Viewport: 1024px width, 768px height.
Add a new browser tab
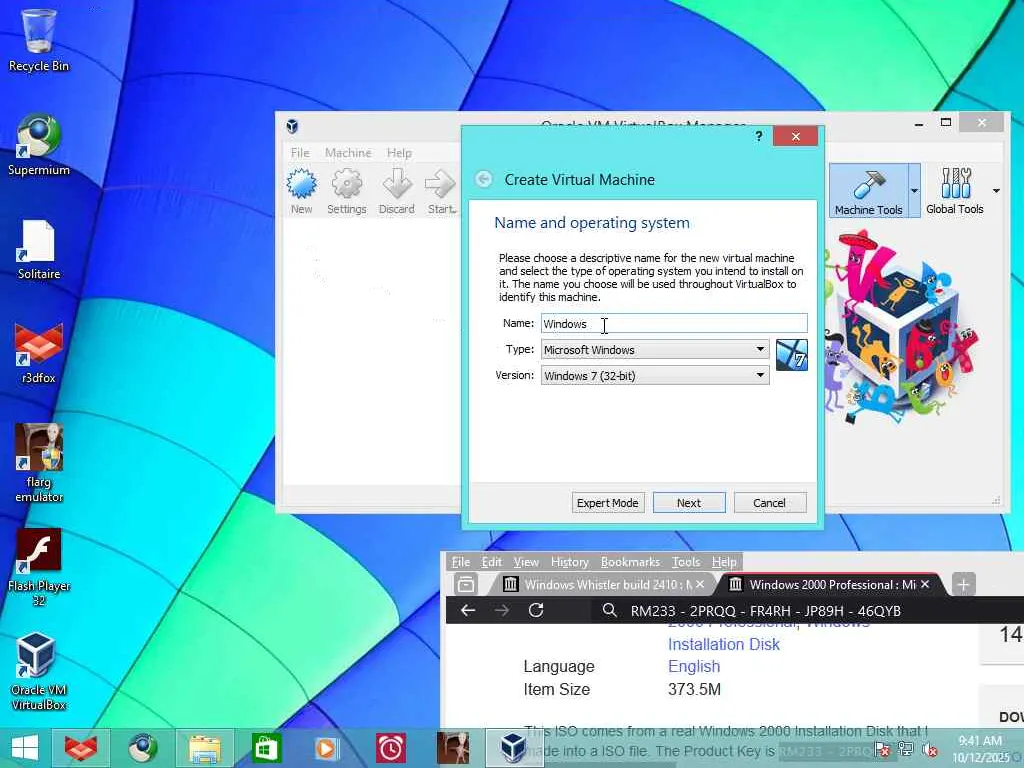click(963, 584)
